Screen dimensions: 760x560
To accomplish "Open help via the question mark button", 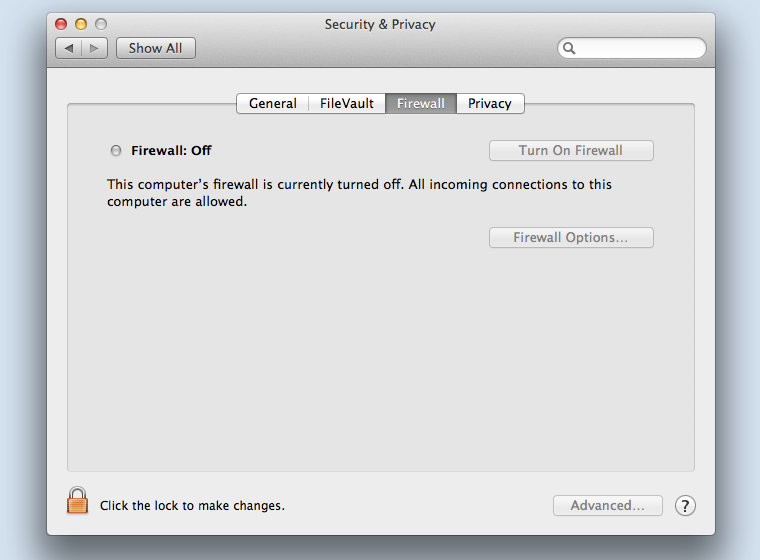I will click(x=685, y=506).
